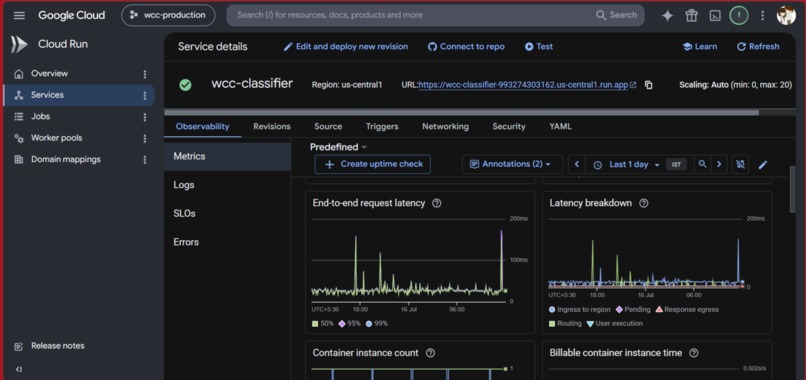Click the Cloud Run product icon
806x380 pixels.
[x=19, y=45]
